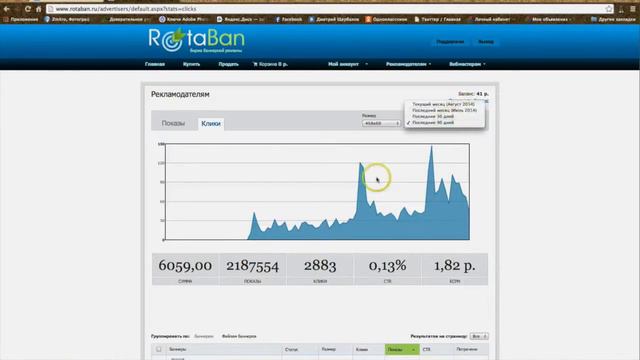The height and width of the screenshot is (360, 640).
Task: Select Последние 30 дней option
Action: click(x=433, y=116)
